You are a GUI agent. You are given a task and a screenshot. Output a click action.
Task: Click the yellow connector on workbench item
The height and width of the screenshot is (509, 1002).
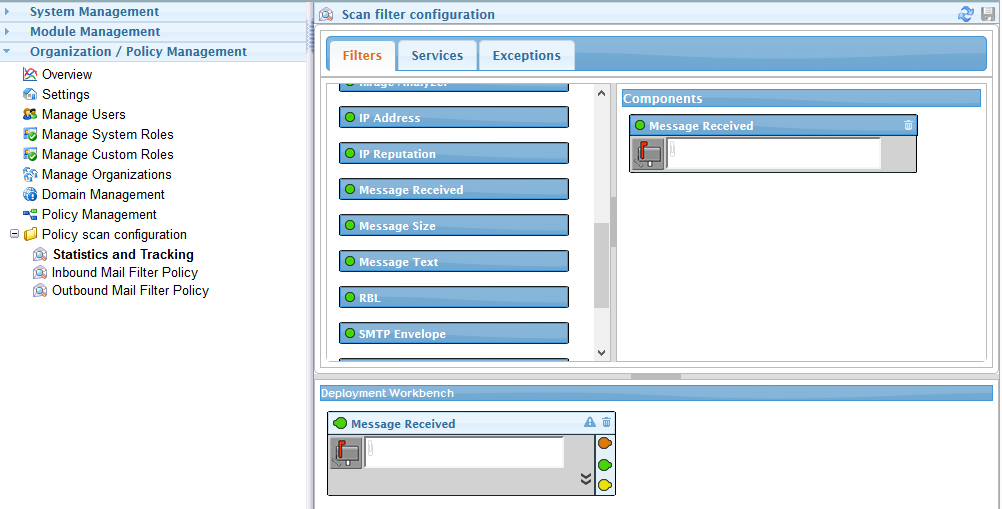[605, 485]
